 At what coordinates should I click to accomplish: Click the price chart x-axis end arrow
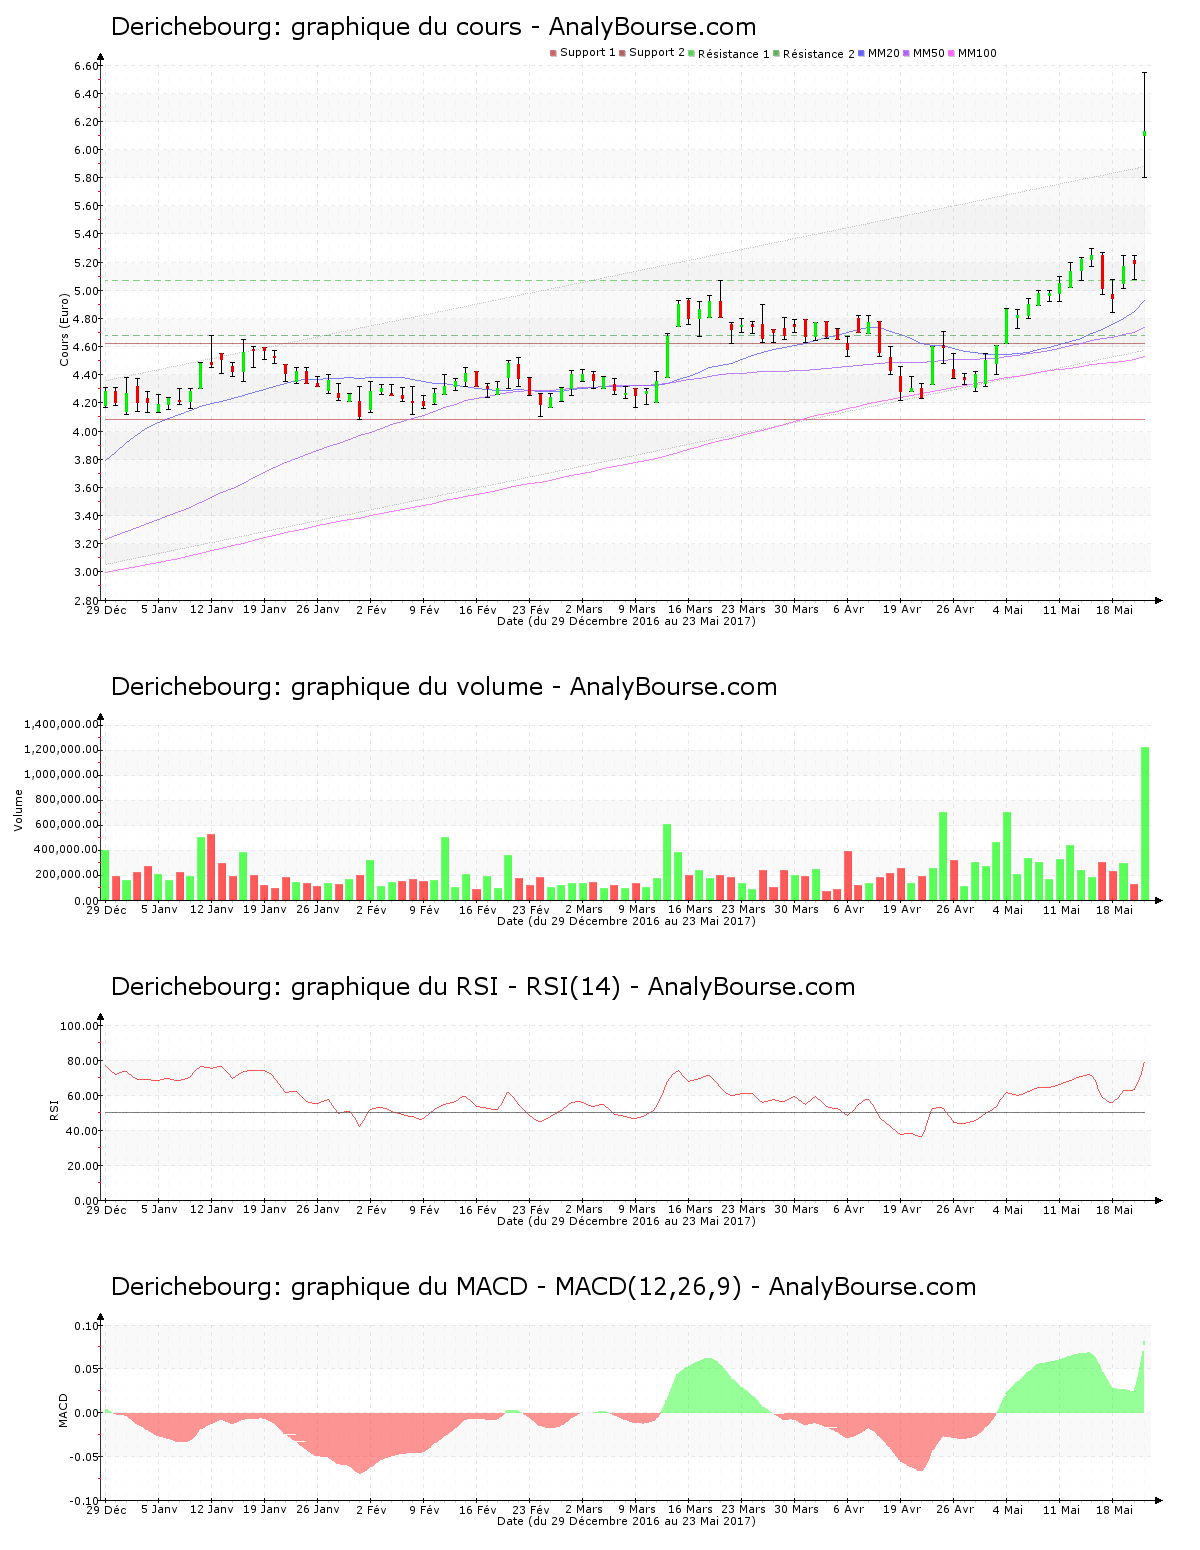click(1158, 600)
